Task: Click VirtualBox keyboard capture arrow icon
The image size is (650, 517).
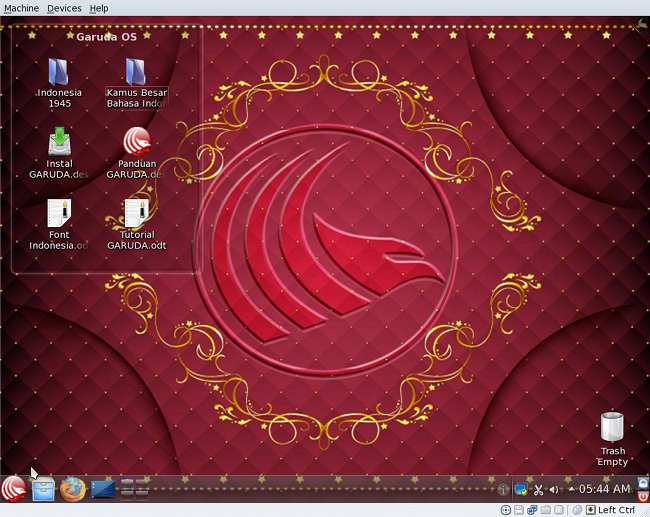Action: [591, 510]
